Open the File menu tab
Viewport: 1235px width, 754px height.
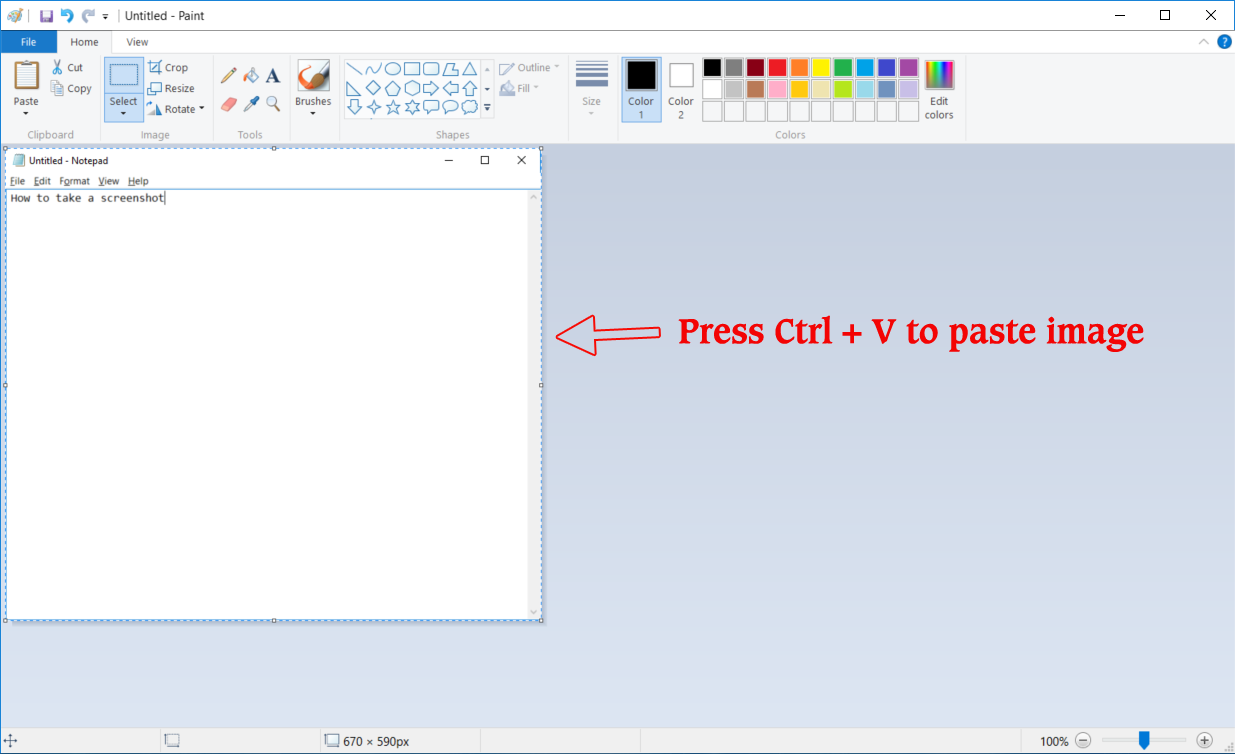(x=28, y=42)
